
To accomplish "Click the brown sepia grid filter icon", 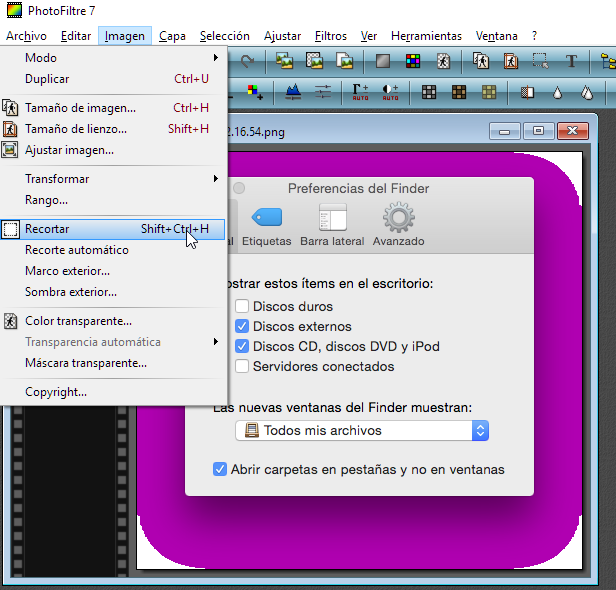I will (x=459, y=92).
